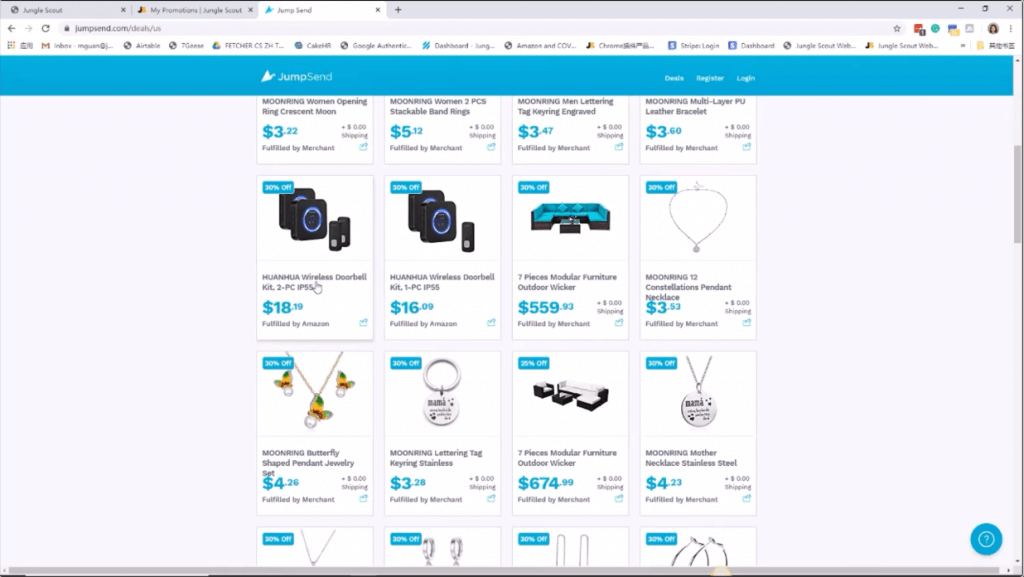Viewport: 1024px width, 577px height.
Task: Go back to the previous page
Action: [x=11, y=28]
